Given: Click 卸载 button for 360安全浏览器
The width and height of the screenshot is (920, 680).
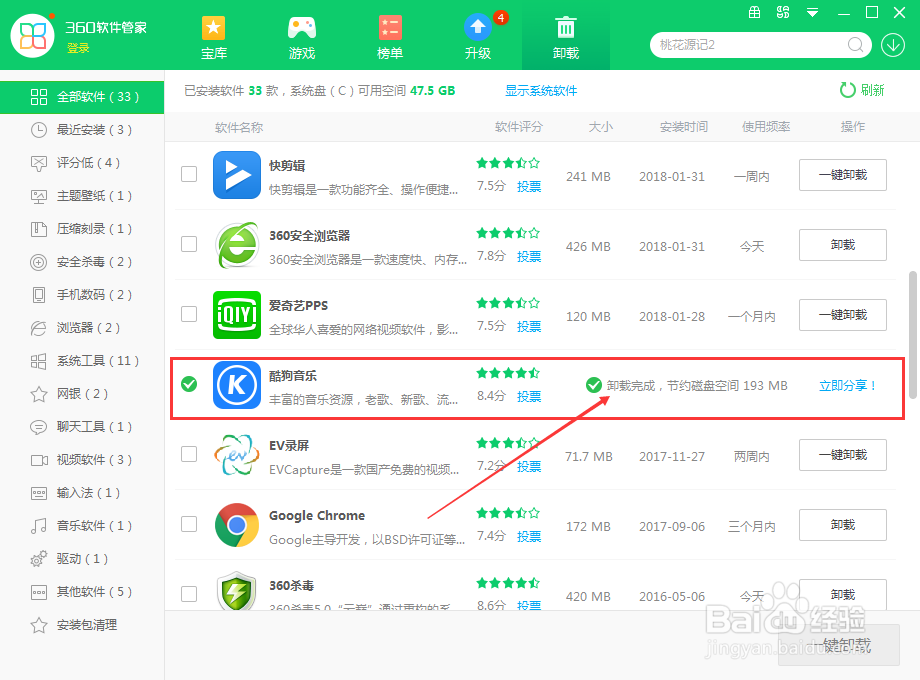Looking at the screenshot, I should click(843, 245).
